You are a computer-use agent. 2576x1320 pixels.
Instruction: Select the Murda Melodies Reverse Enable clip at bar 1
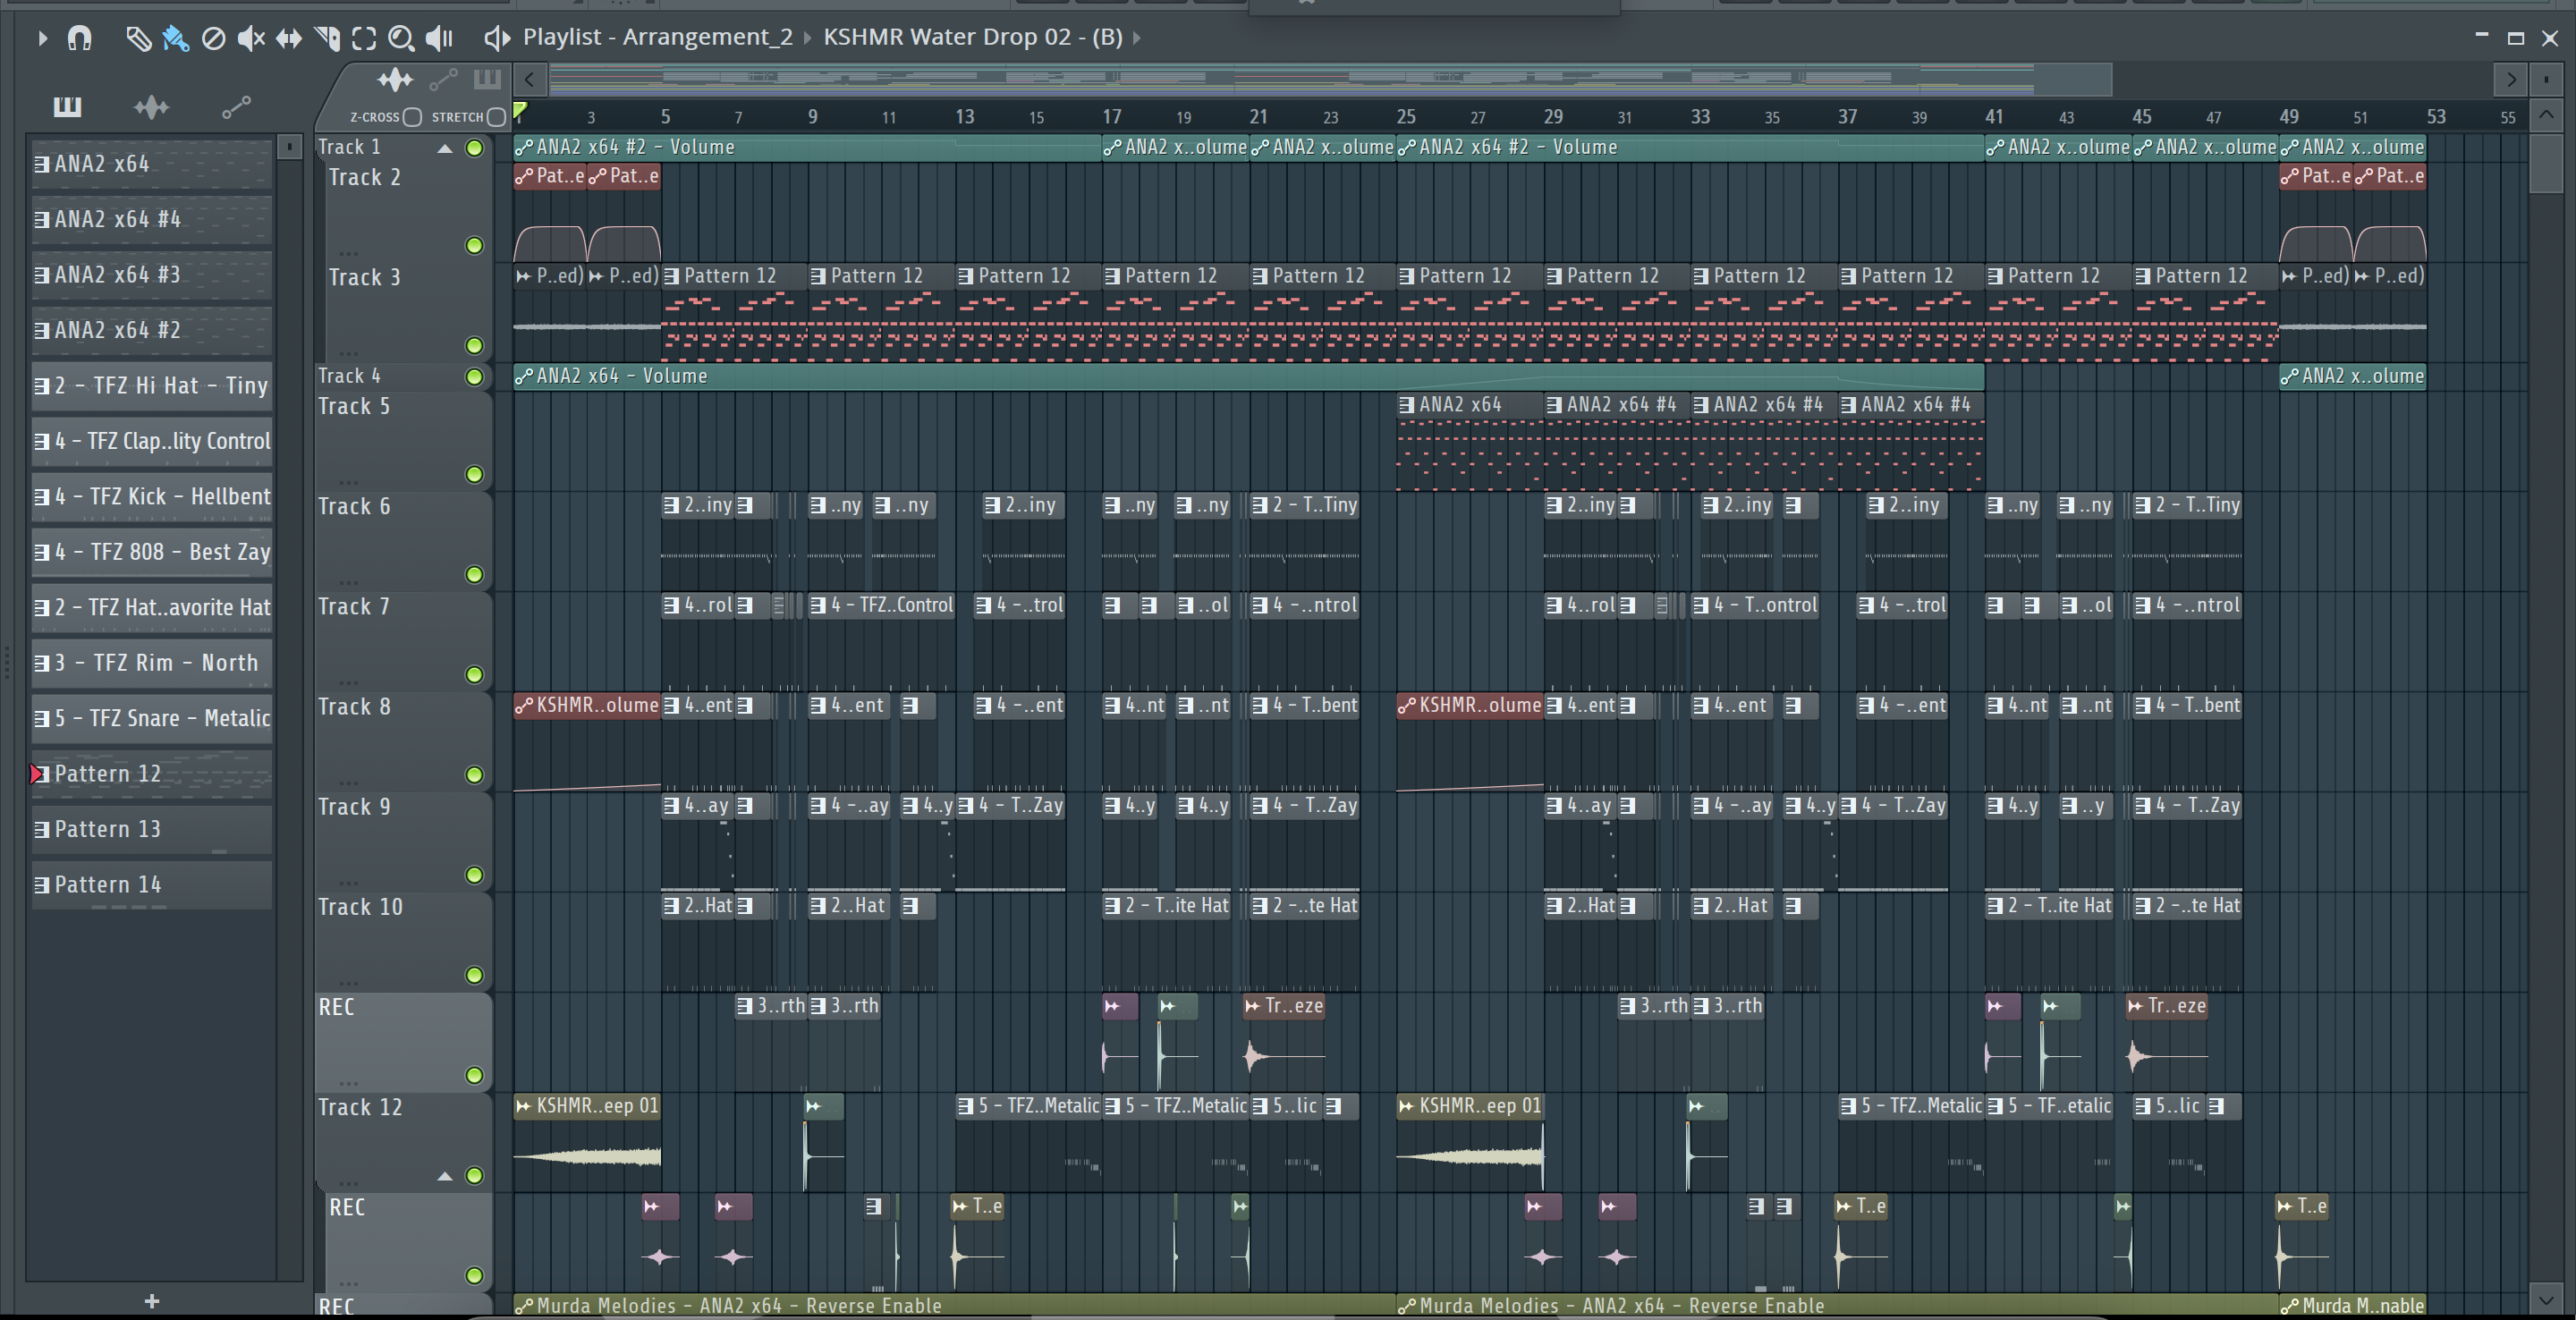tap(954, 1305)
